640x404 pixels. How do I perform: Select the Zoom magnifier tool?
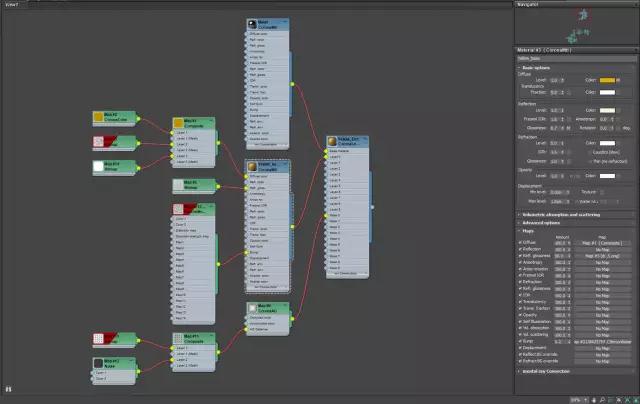[x=602, y=400]
